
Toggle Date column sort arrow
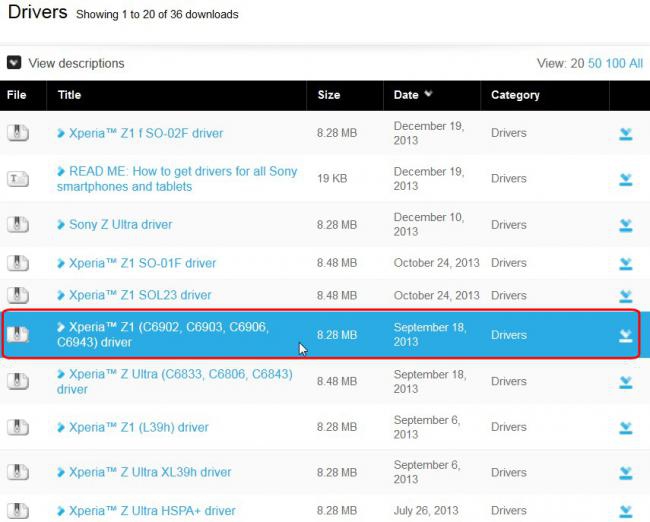(428, 94)
